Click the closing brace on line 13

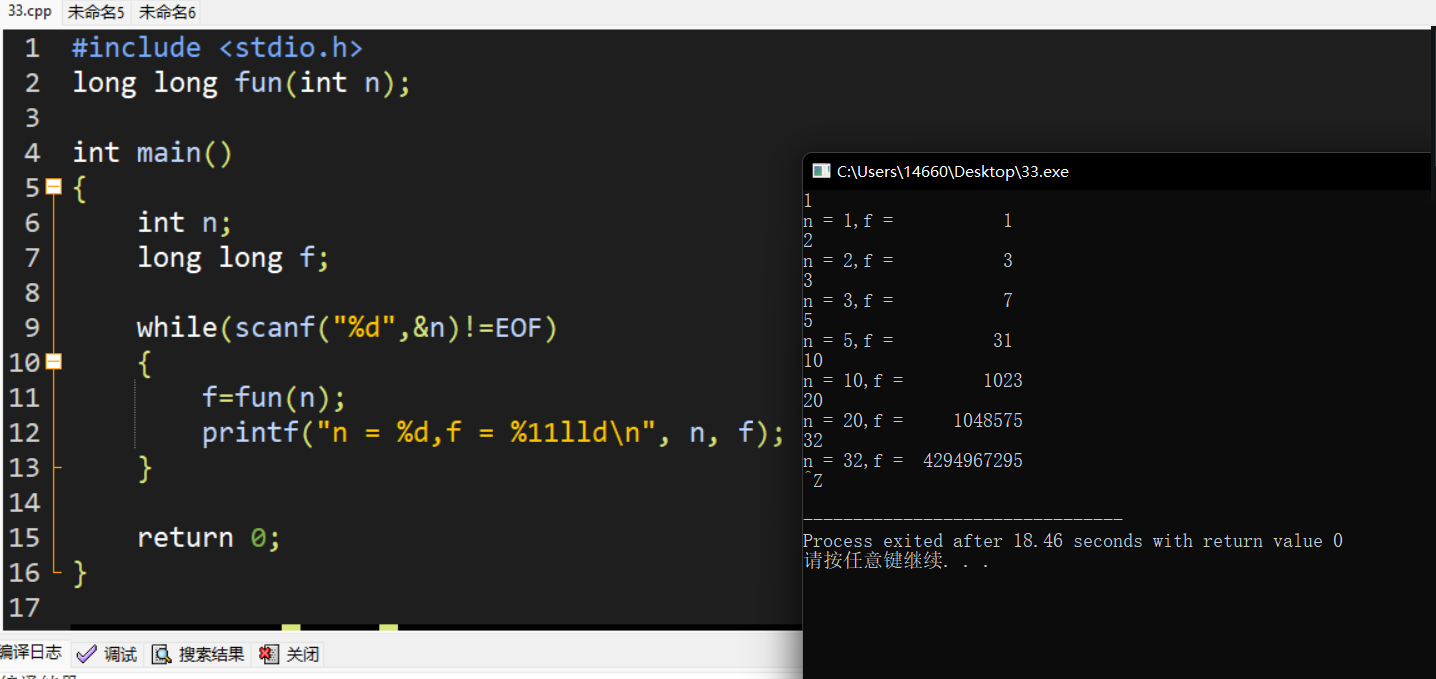click(145, 468)
